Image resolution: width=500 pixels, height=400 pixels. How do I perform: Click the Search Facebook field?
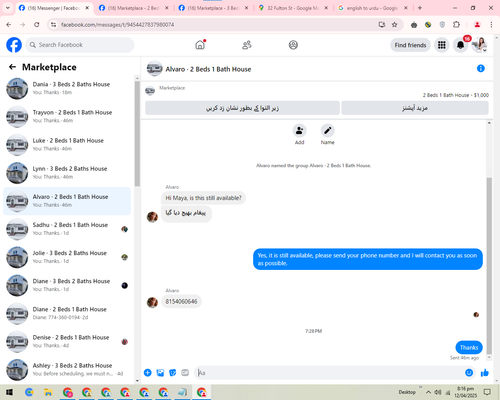click(80, 45)
